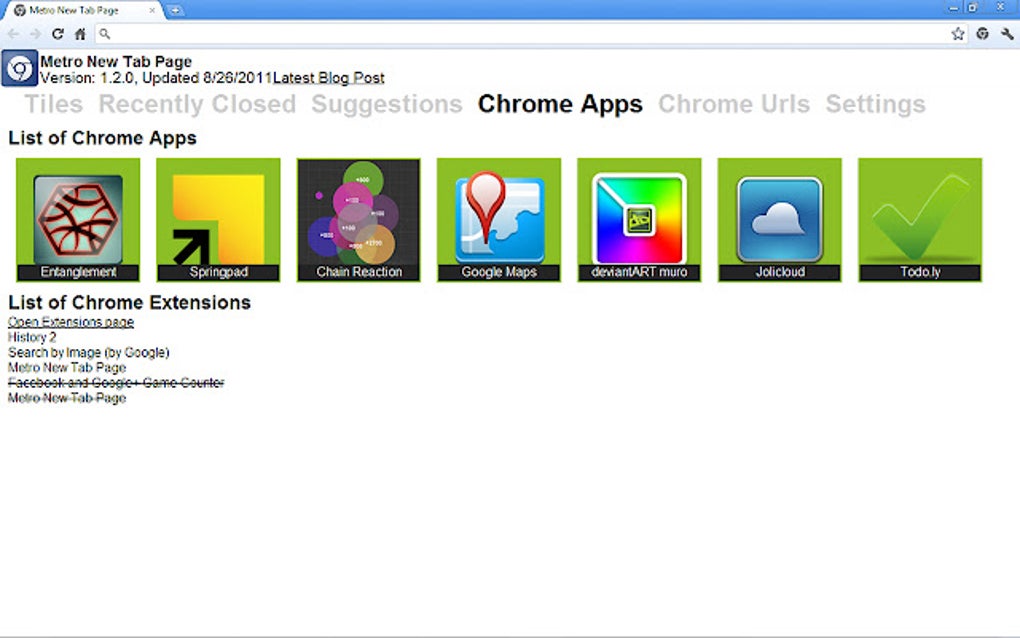
Task: Click the Metro New Tab Page logo
Action: pos(19,68)
